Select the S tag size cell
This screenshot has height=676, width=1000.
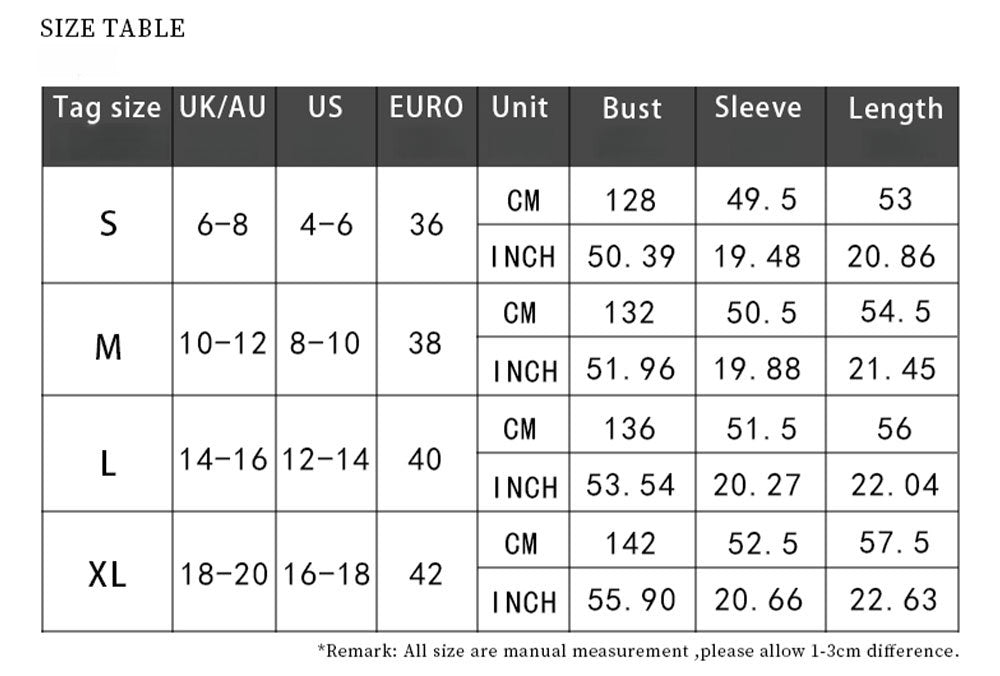coord(108,224)
